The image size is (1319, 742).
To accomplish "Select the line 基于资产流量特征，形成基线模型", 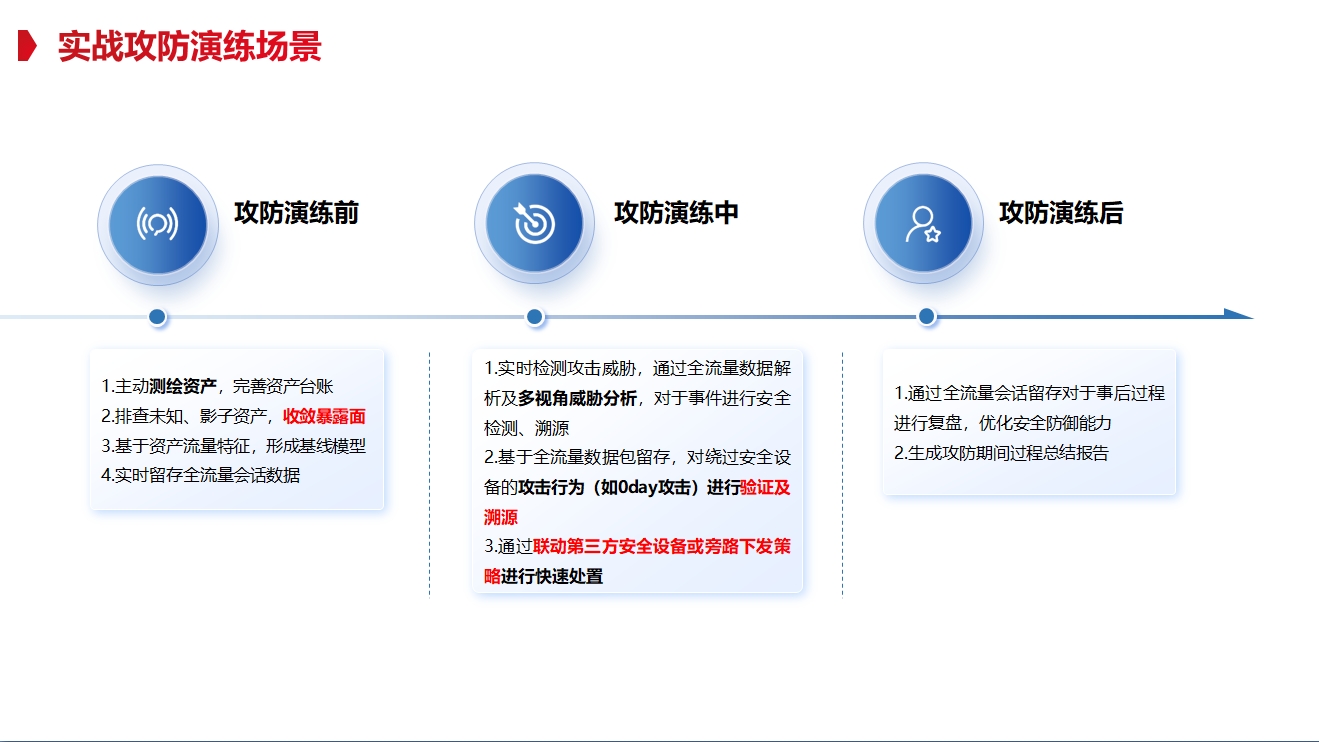I will [x=233, y=446].
